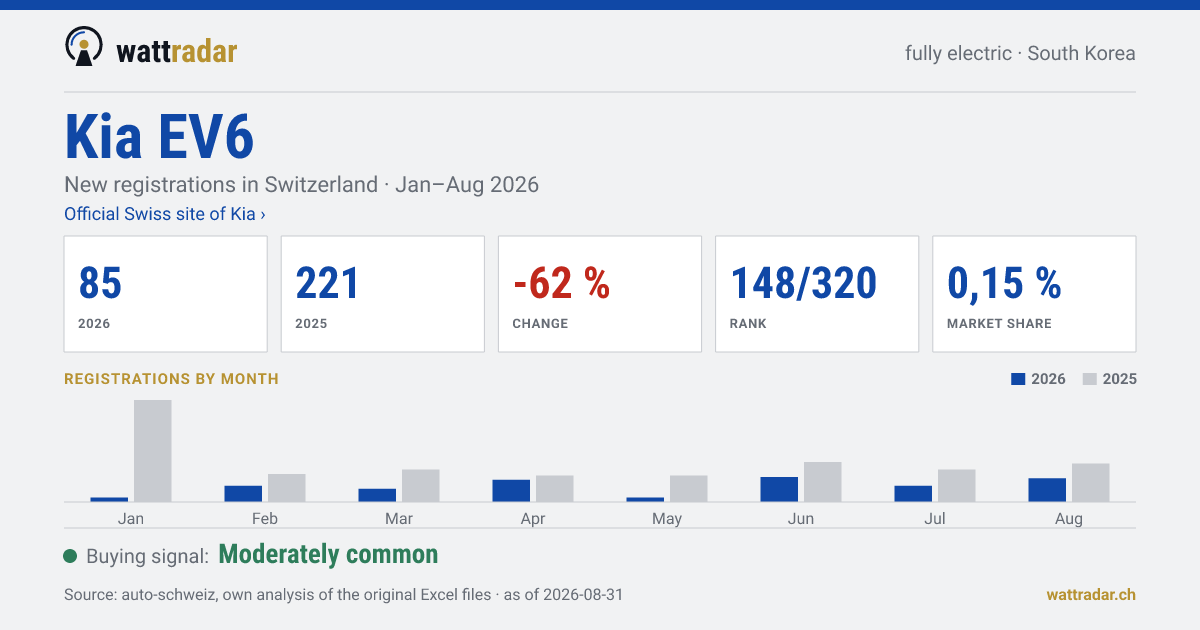Click the "0,15 %" market share value
The height and width of the screenshot is (630, 1200).
point(1004,284)
